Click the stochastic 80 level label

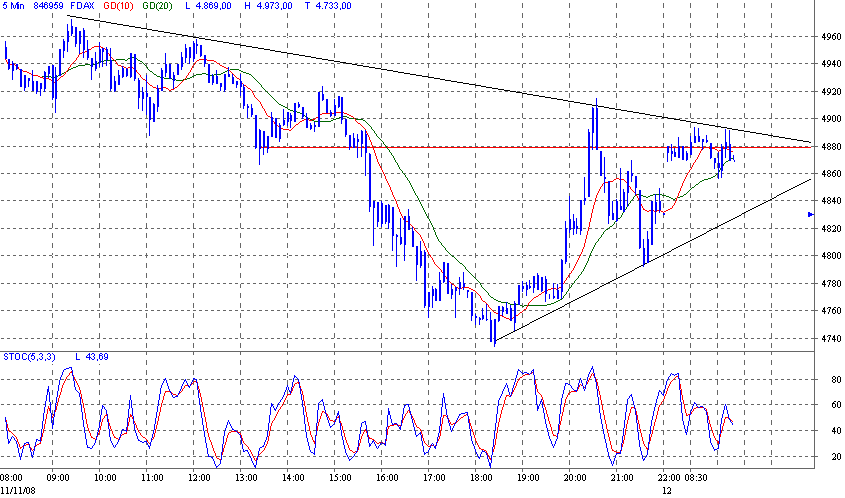click(836, 379)
